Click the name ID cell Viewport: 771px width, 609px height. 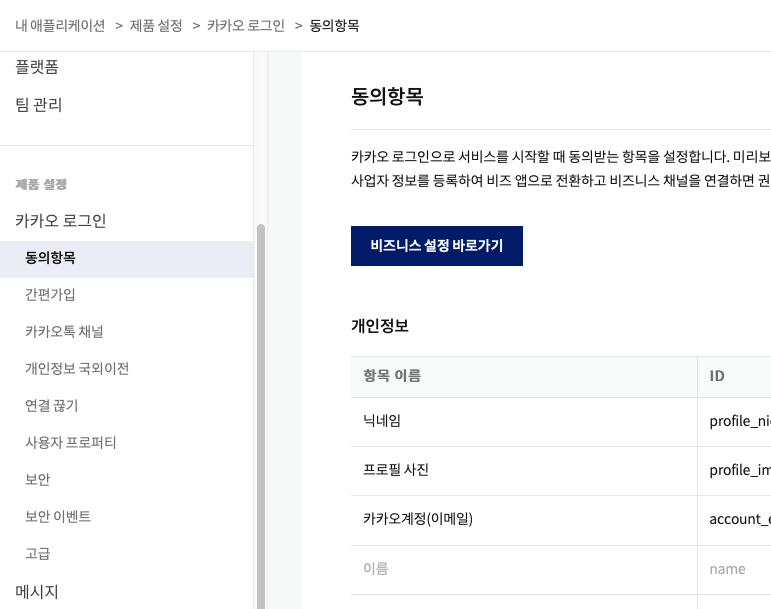tap(734, 570)
